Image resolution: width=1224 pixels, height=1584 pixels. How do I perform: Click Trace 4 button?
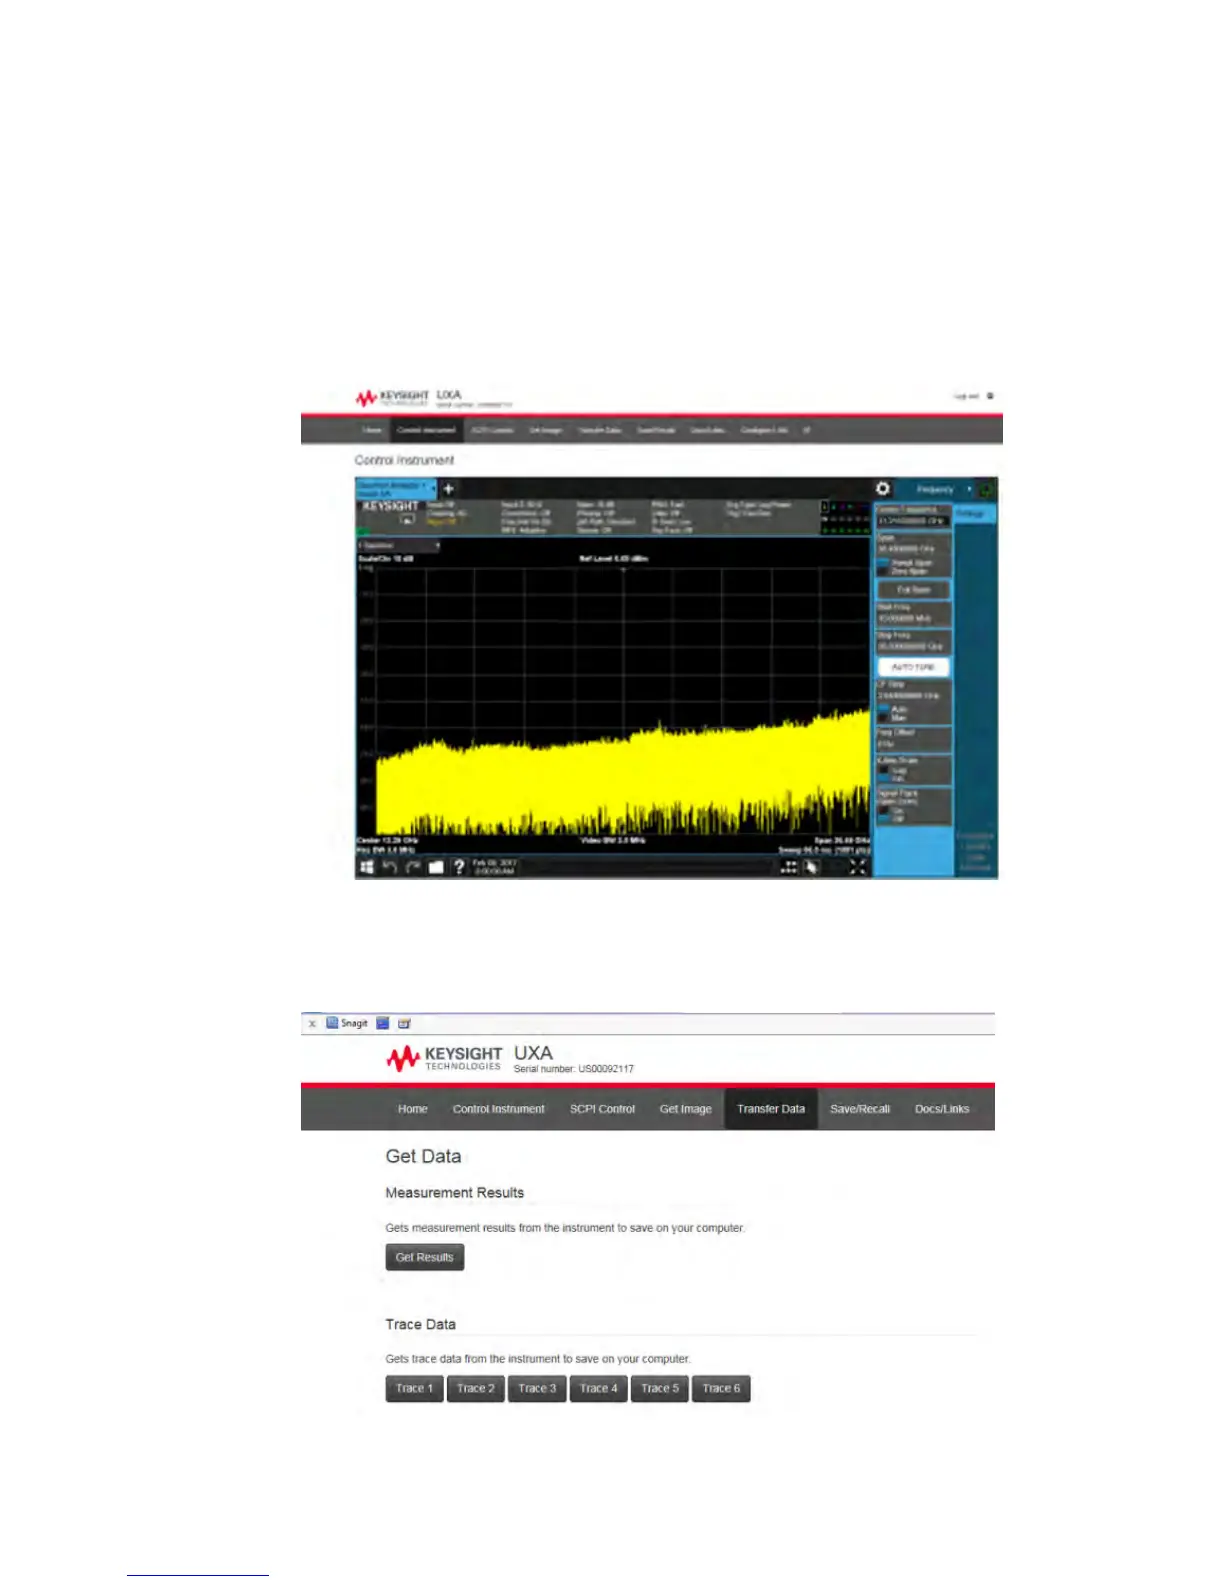(598, 1388)
